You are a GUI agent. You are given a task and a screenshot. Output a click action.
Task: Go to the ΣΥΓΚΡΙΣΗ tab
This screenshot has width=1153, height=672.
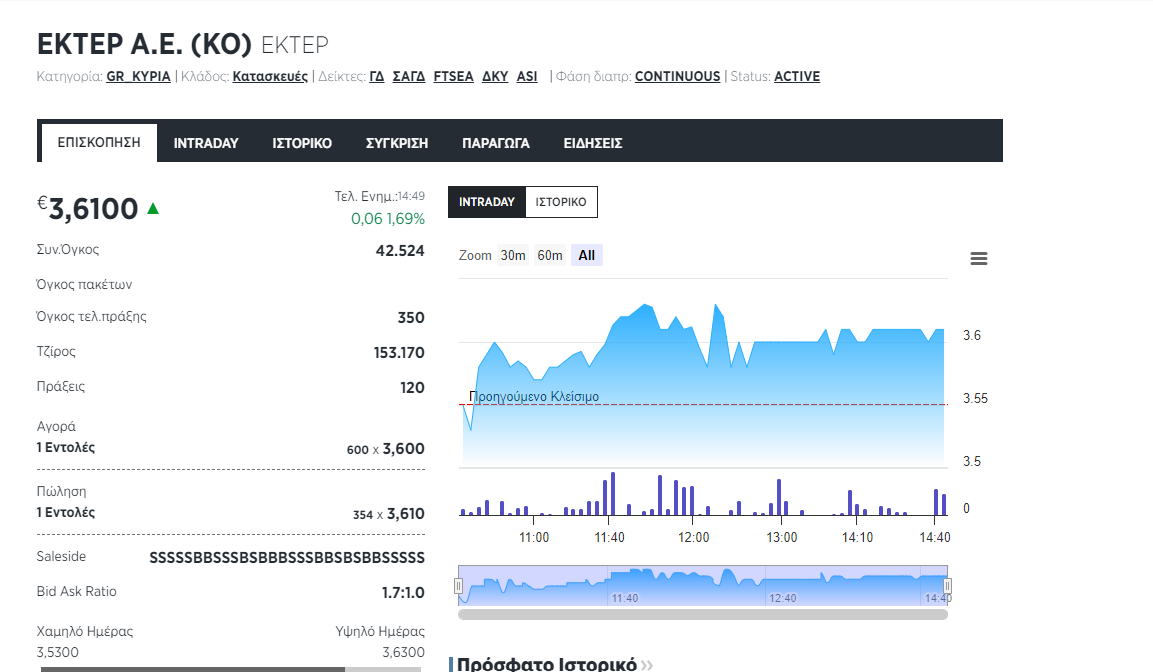point(397,143)
